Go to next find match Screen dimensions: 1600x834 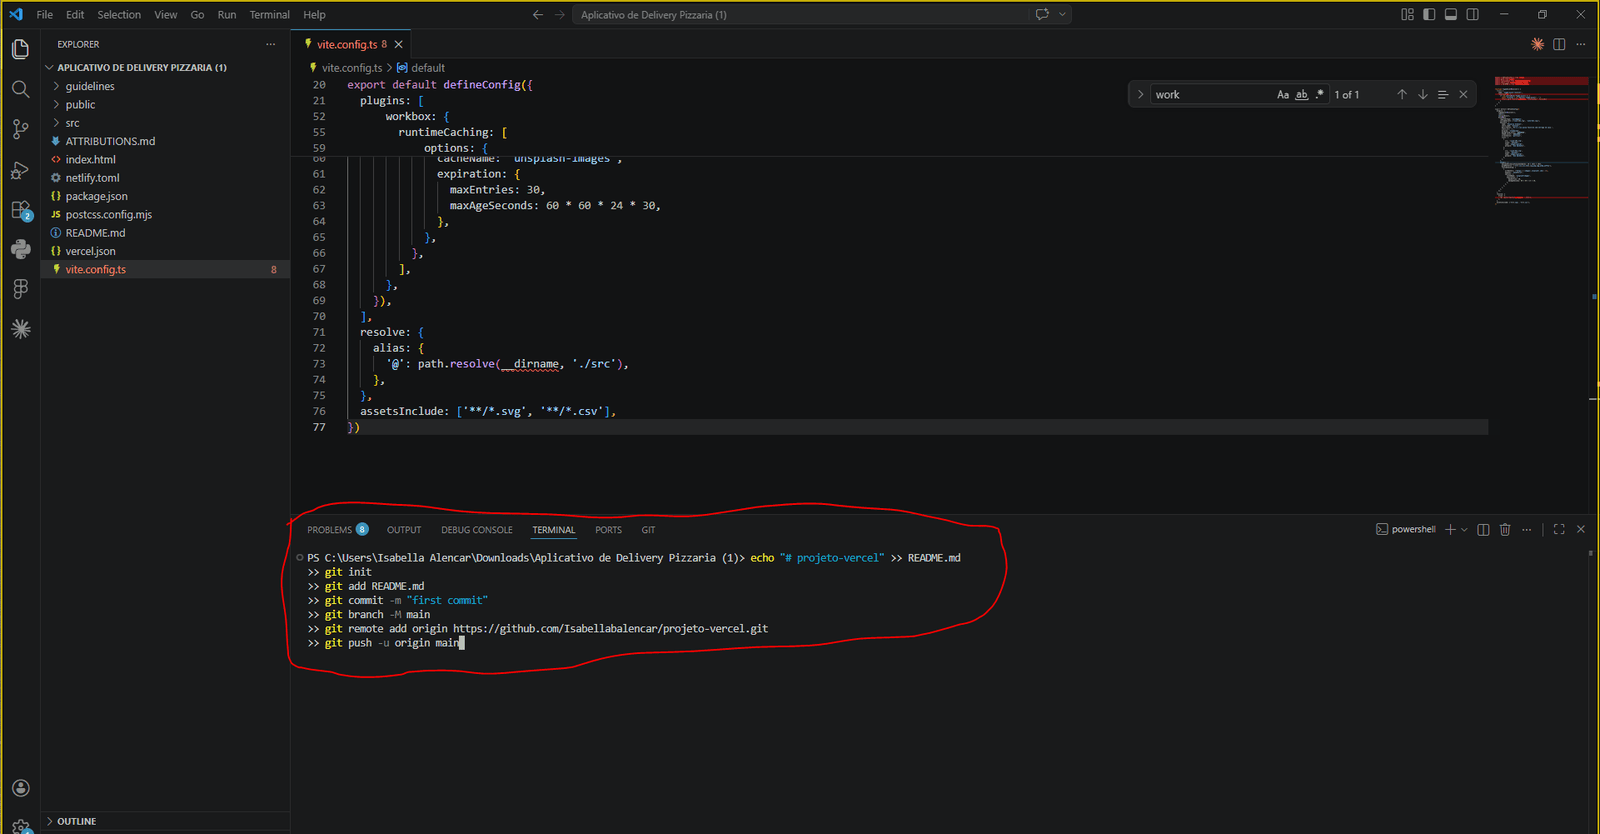(1423, 95)
